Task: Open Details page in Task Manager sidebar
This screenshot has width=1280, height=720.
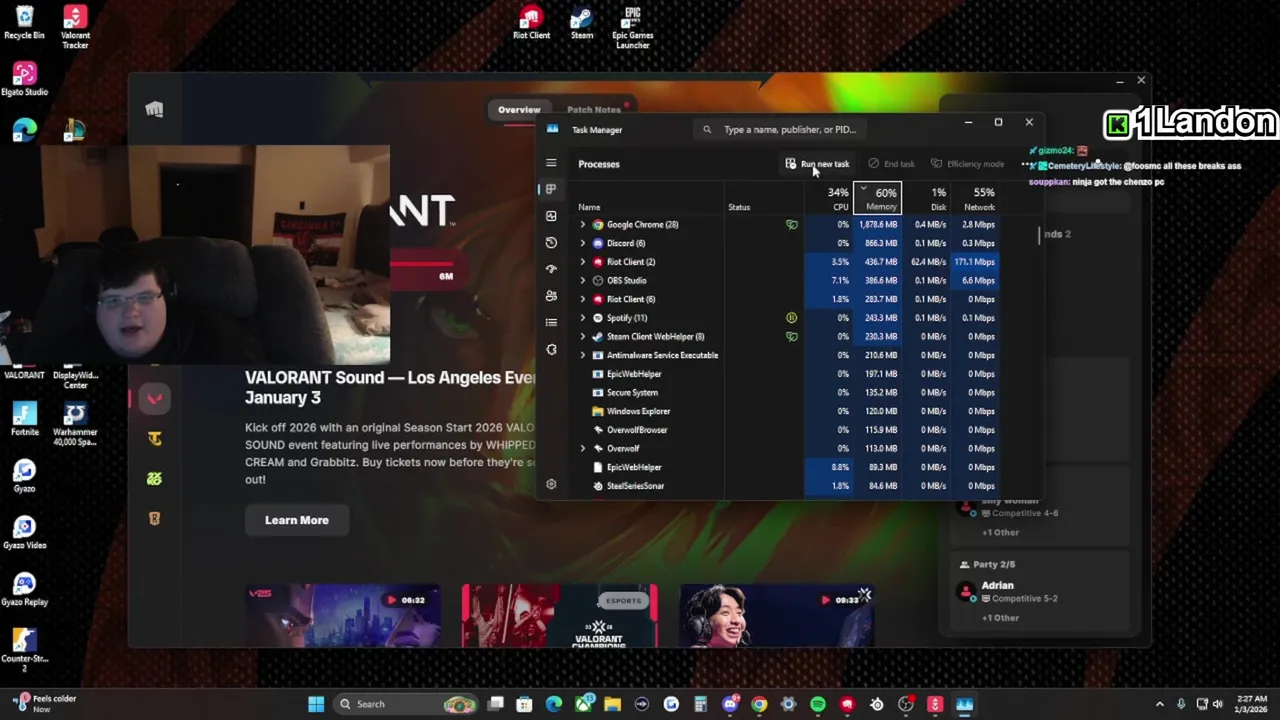Action: coord(551,322)
